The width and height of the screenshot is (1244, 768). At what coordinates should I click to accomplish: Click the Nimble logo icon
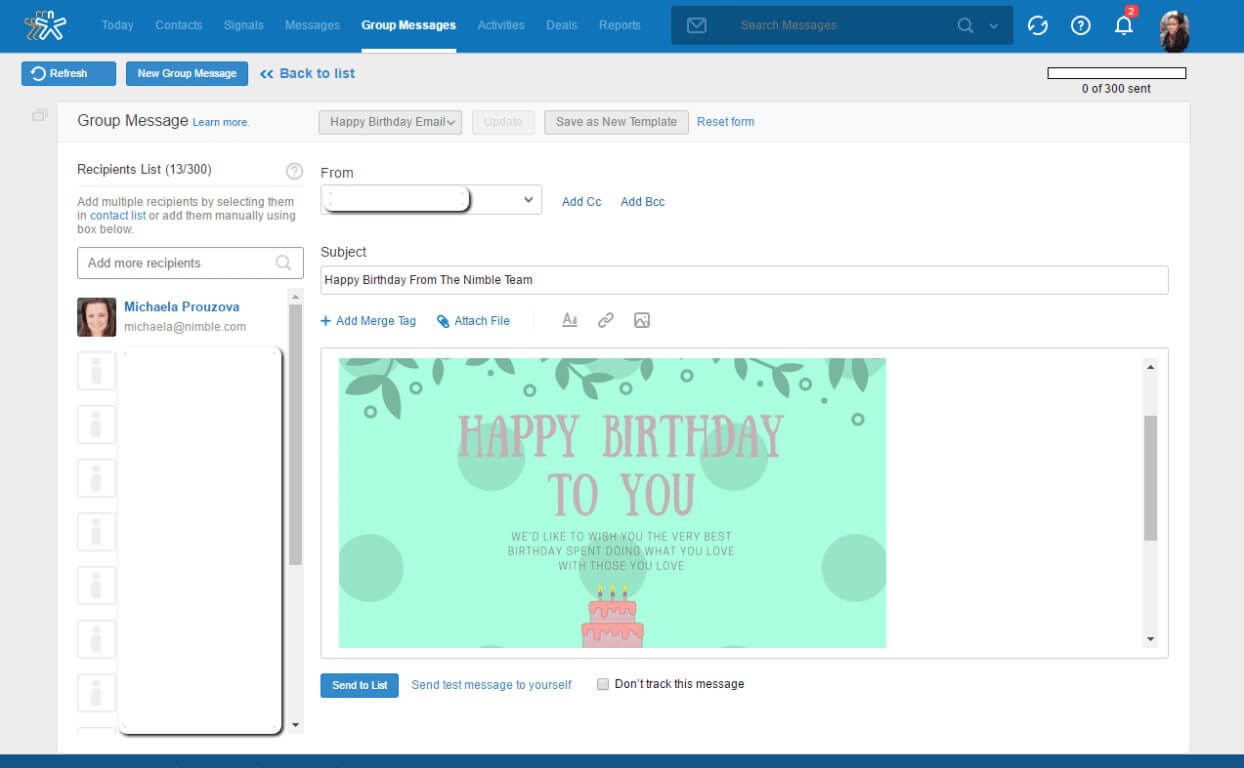click(44, 26)
